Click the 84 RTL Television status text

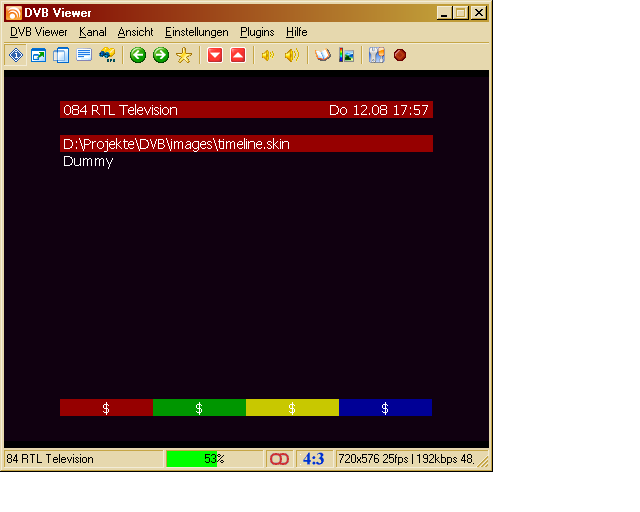pos(50,459)
